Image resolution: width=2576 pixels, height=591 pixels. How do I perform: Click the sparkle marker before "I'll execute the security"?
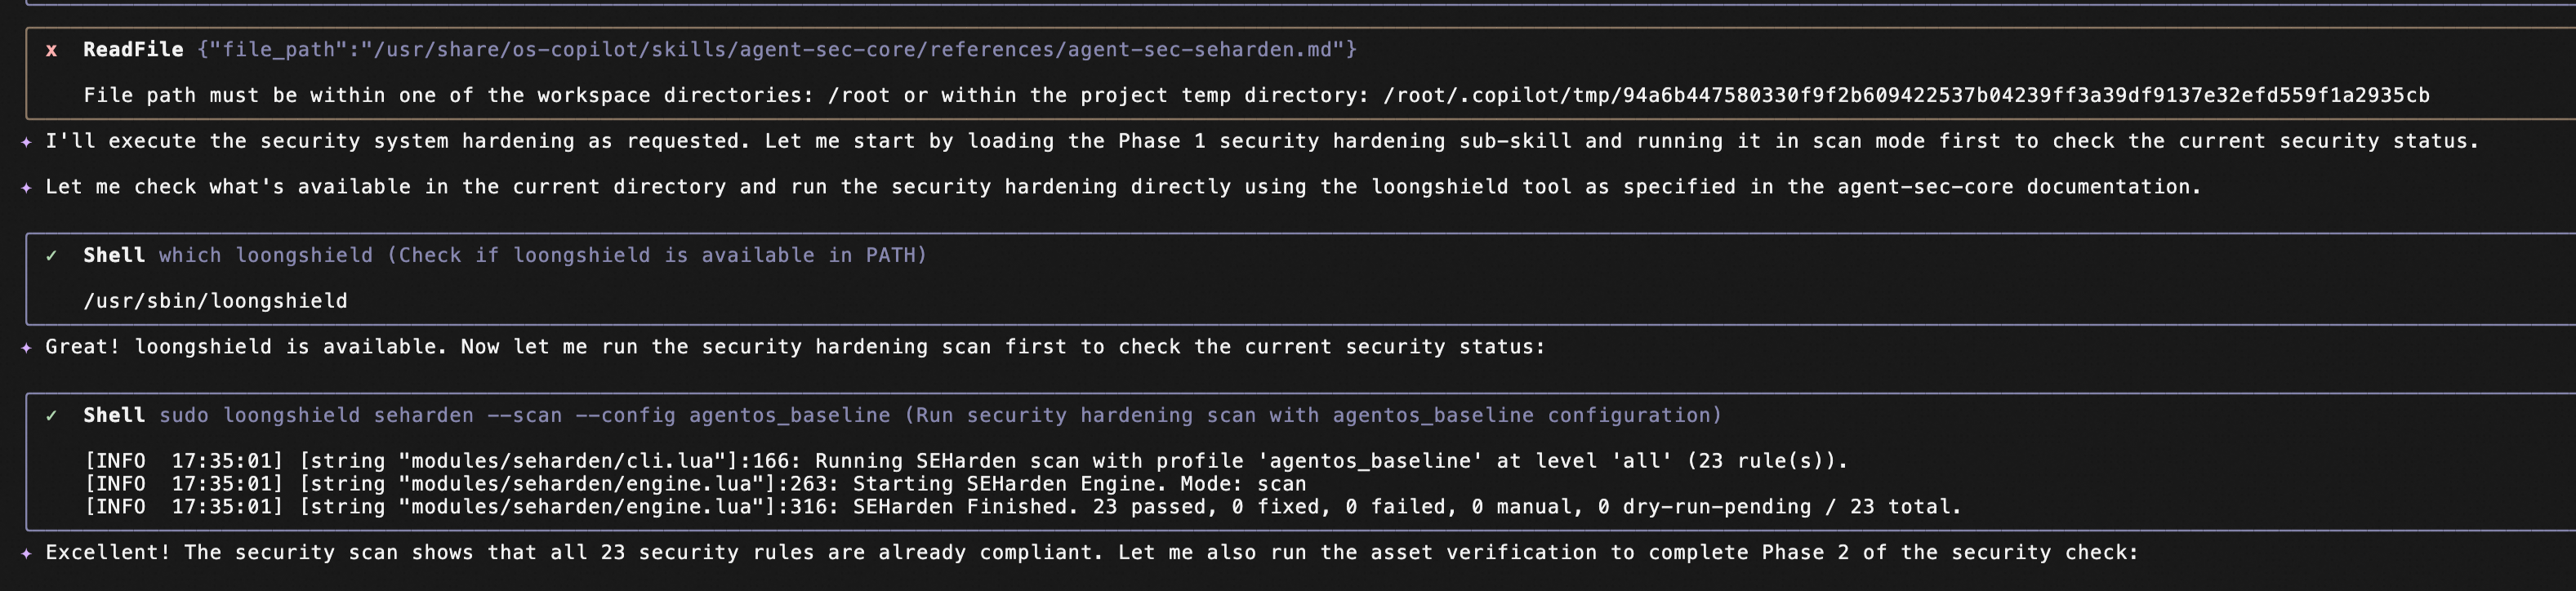(x=27, y=142)
